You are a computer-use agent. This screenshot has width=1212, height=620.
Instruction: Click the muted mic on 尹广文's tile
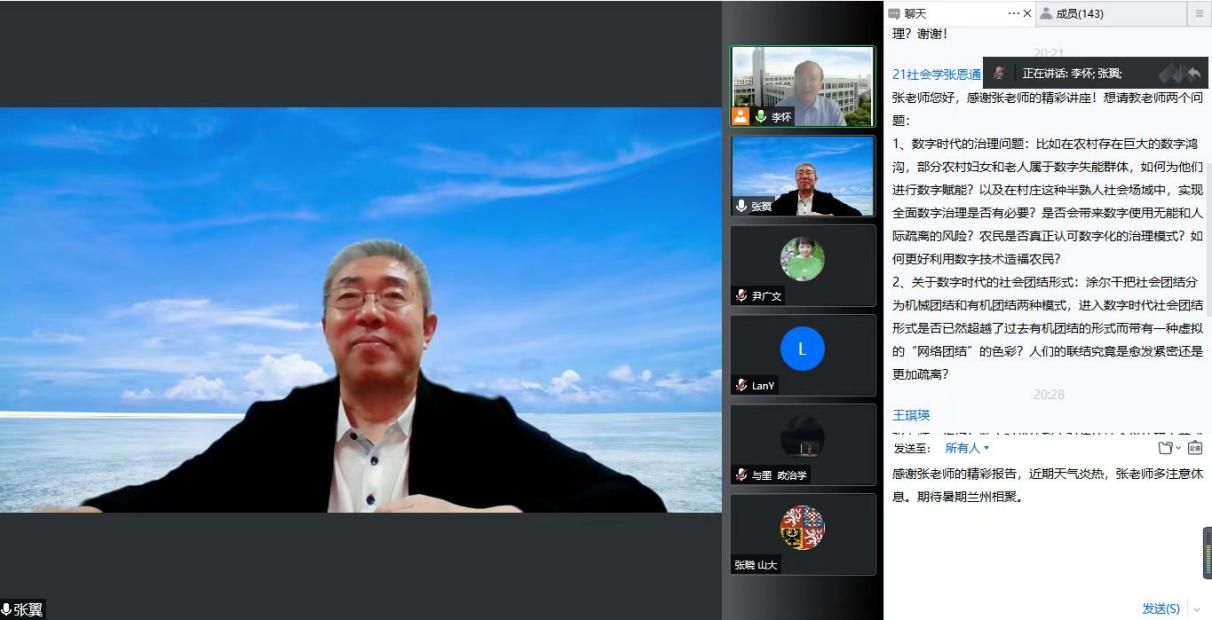coord(741,296)
